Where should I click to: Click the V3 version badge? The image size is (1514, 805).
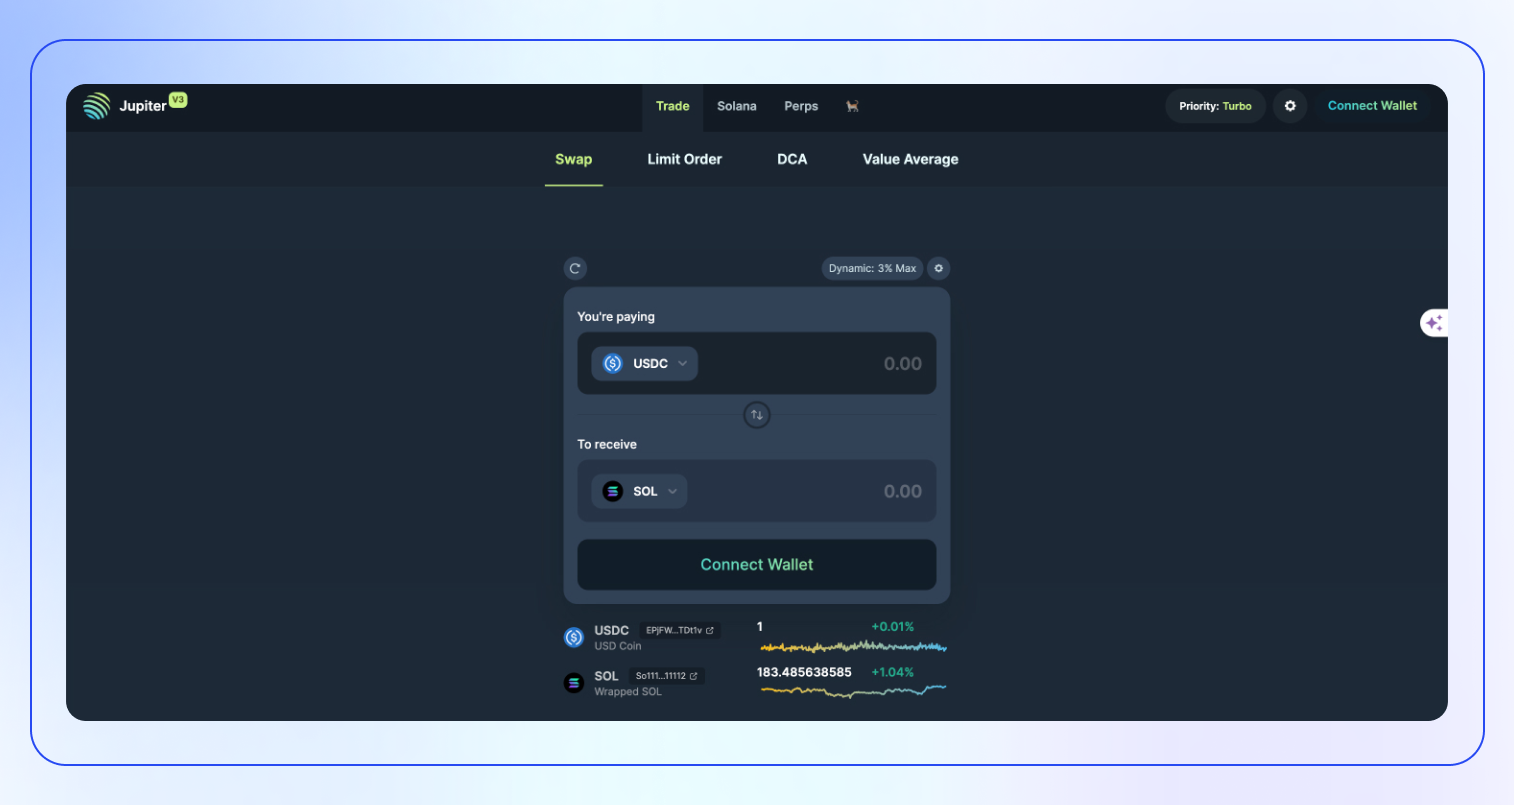(178, 100)
